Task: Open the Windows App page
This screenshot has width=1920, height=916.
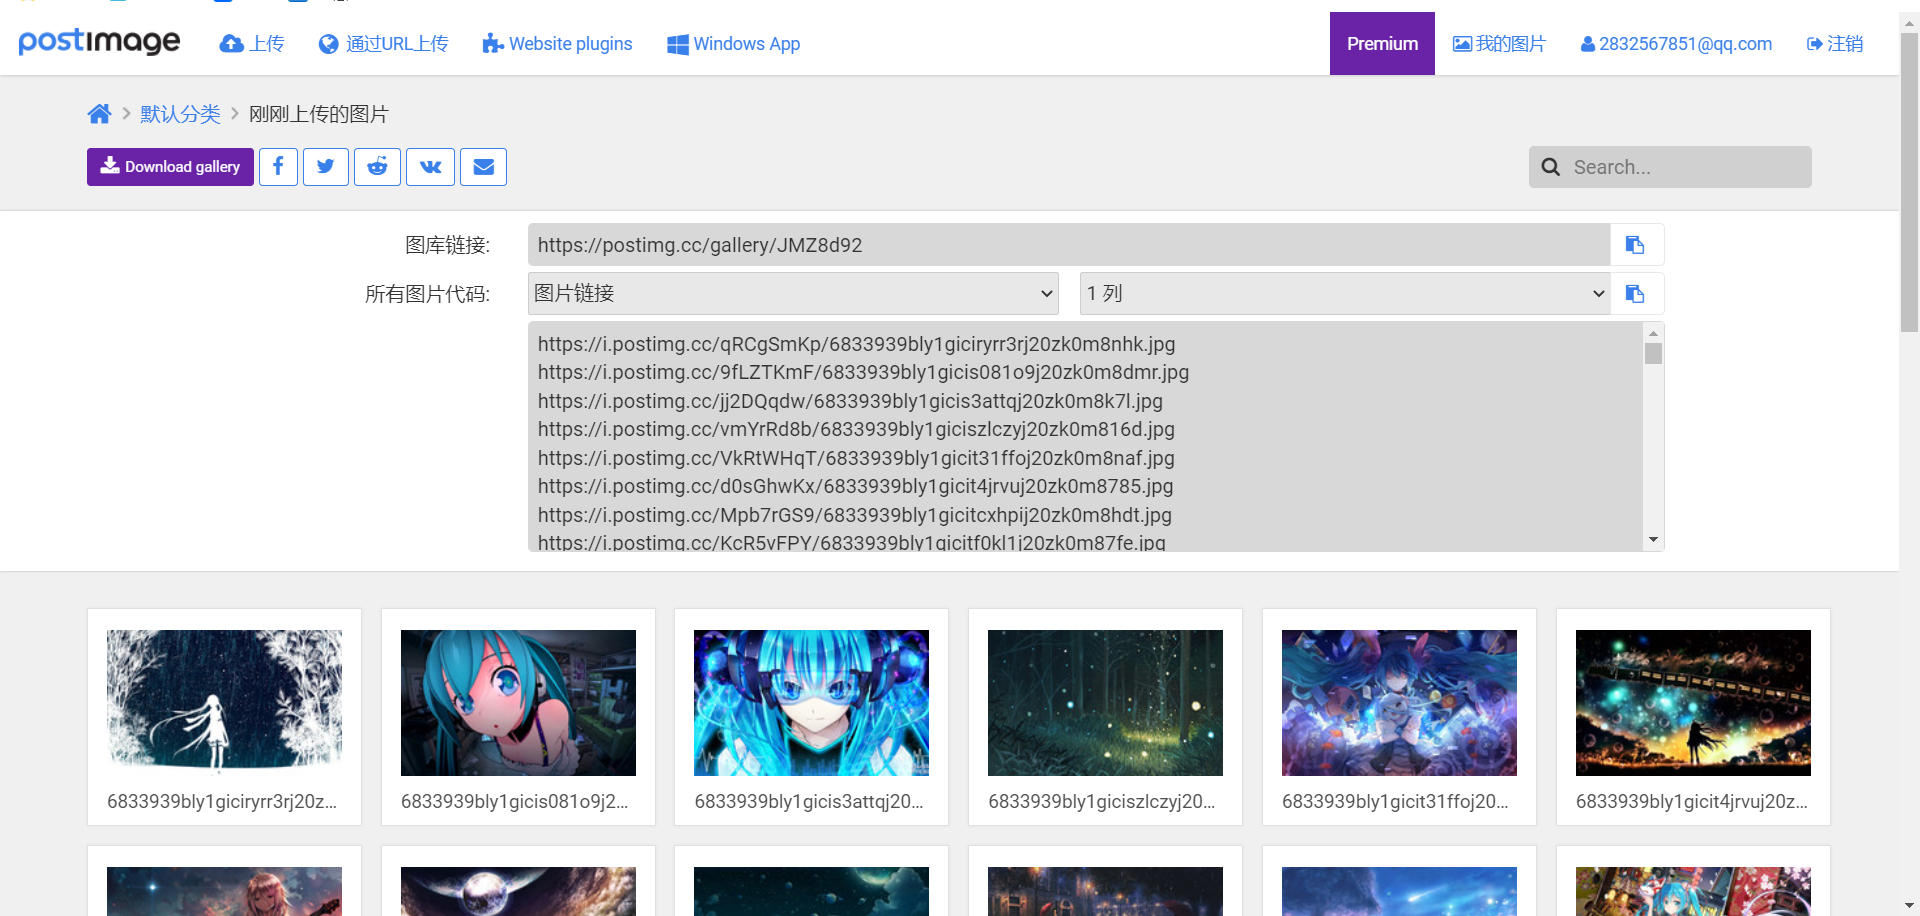Action: point(733,44)
